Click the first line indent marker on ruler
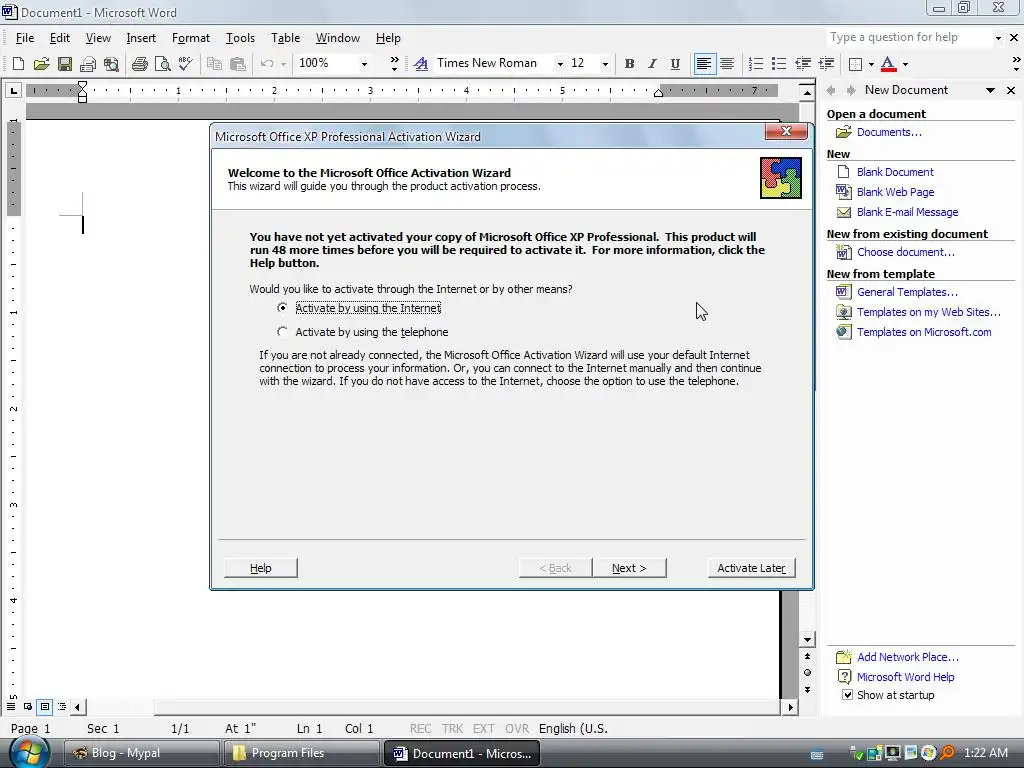Viewport: 1024px width, 768px height. (82, 86)
